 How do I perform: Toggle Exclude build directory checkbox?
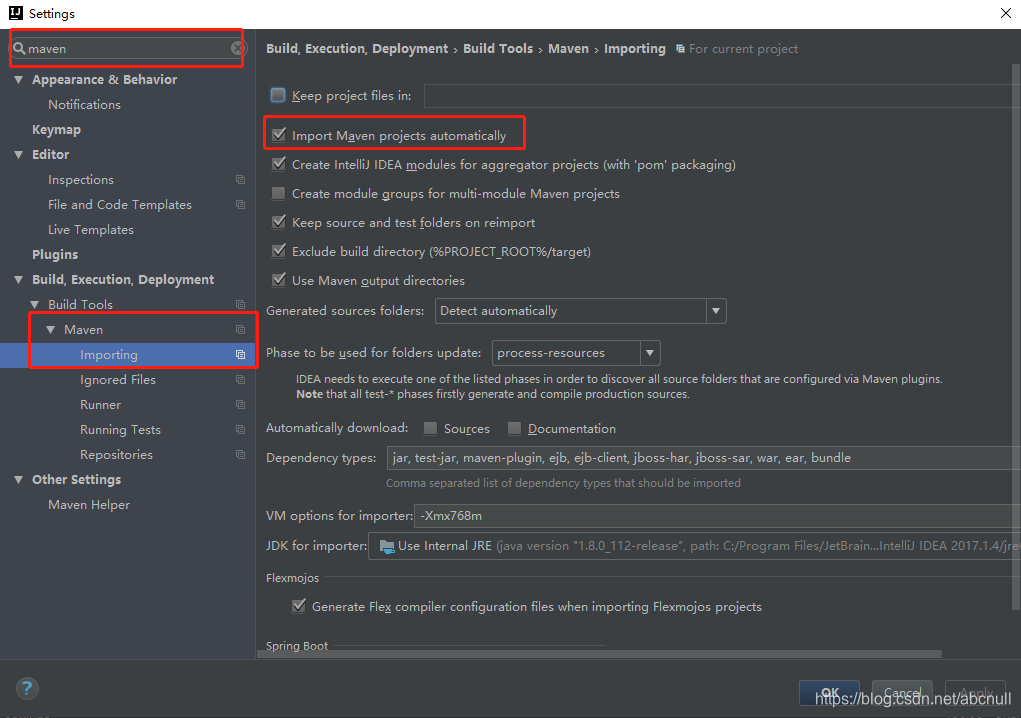click(x=279, y=251)
